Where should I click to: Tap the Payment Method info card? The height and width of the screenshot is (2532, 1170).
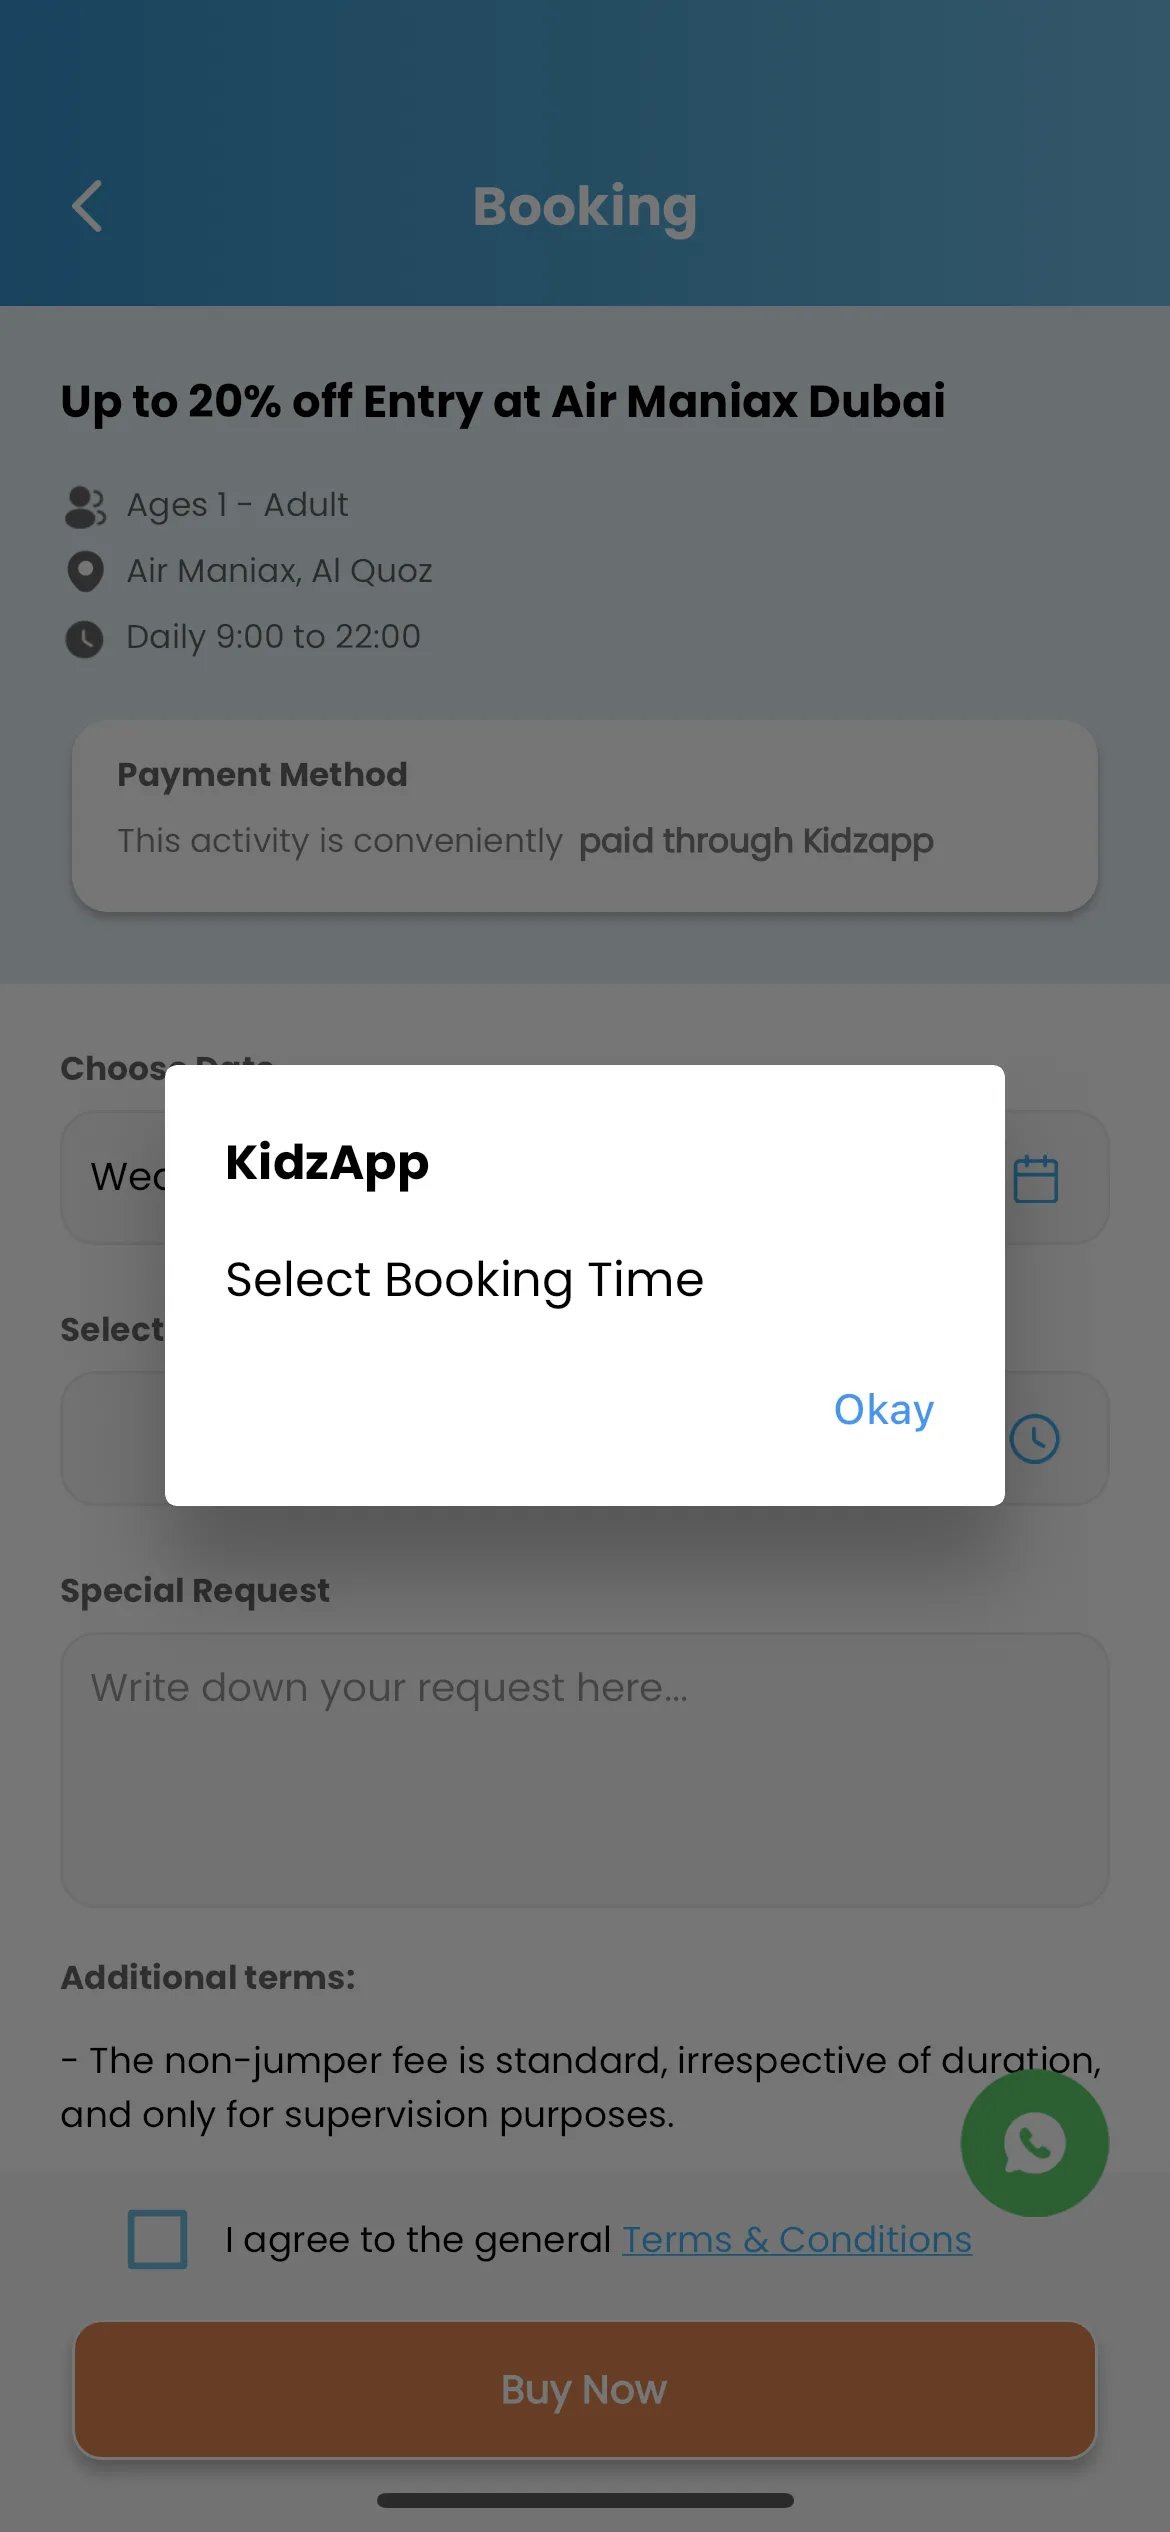tap(584, 815)
